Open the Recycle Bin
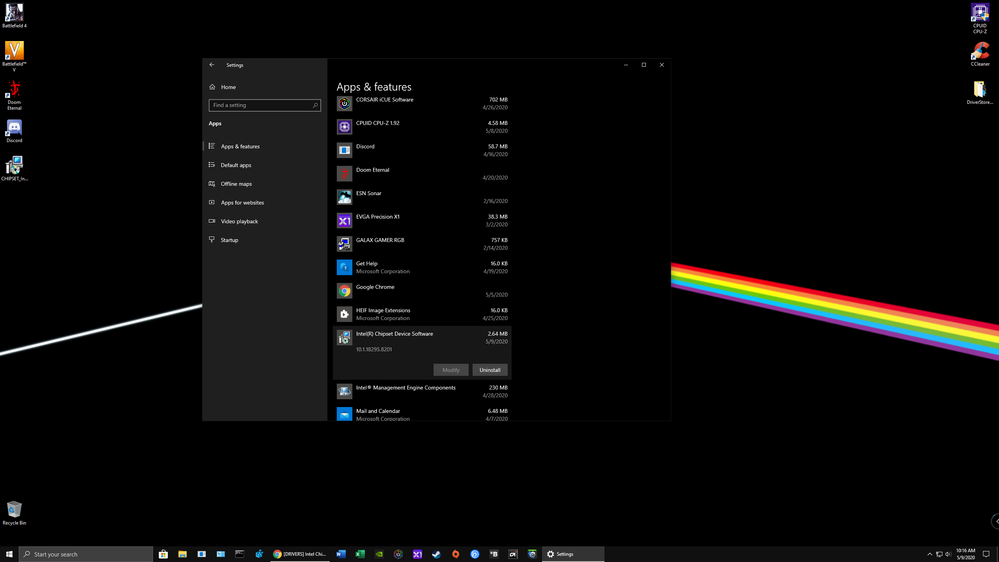The height and width of the screenshot is (562, 999). click(x=14, y=513)
